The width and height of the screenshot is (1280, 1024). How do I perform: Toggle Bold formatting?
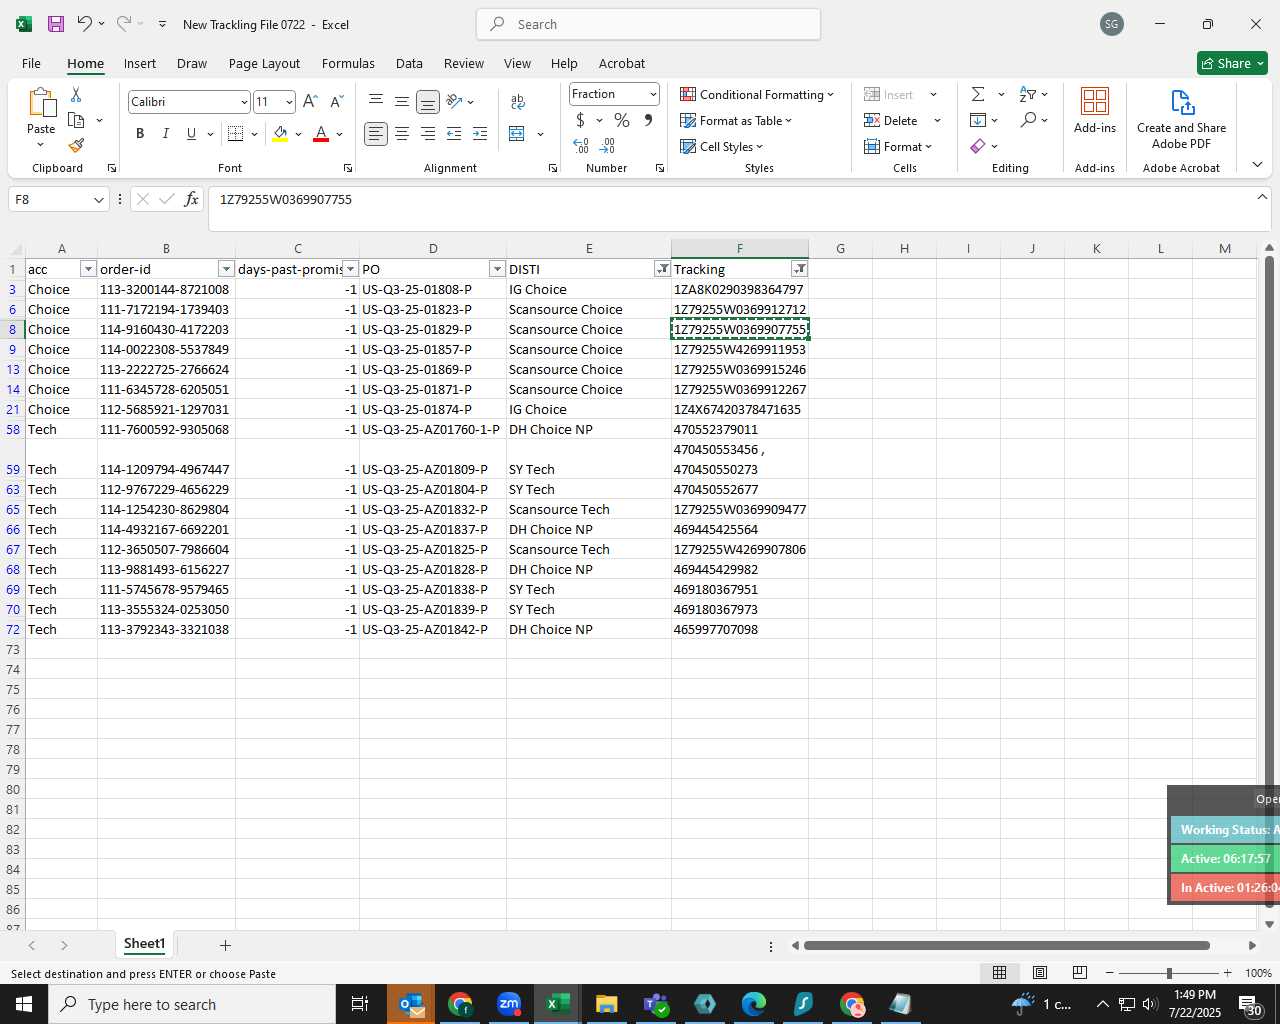(140, 133)
